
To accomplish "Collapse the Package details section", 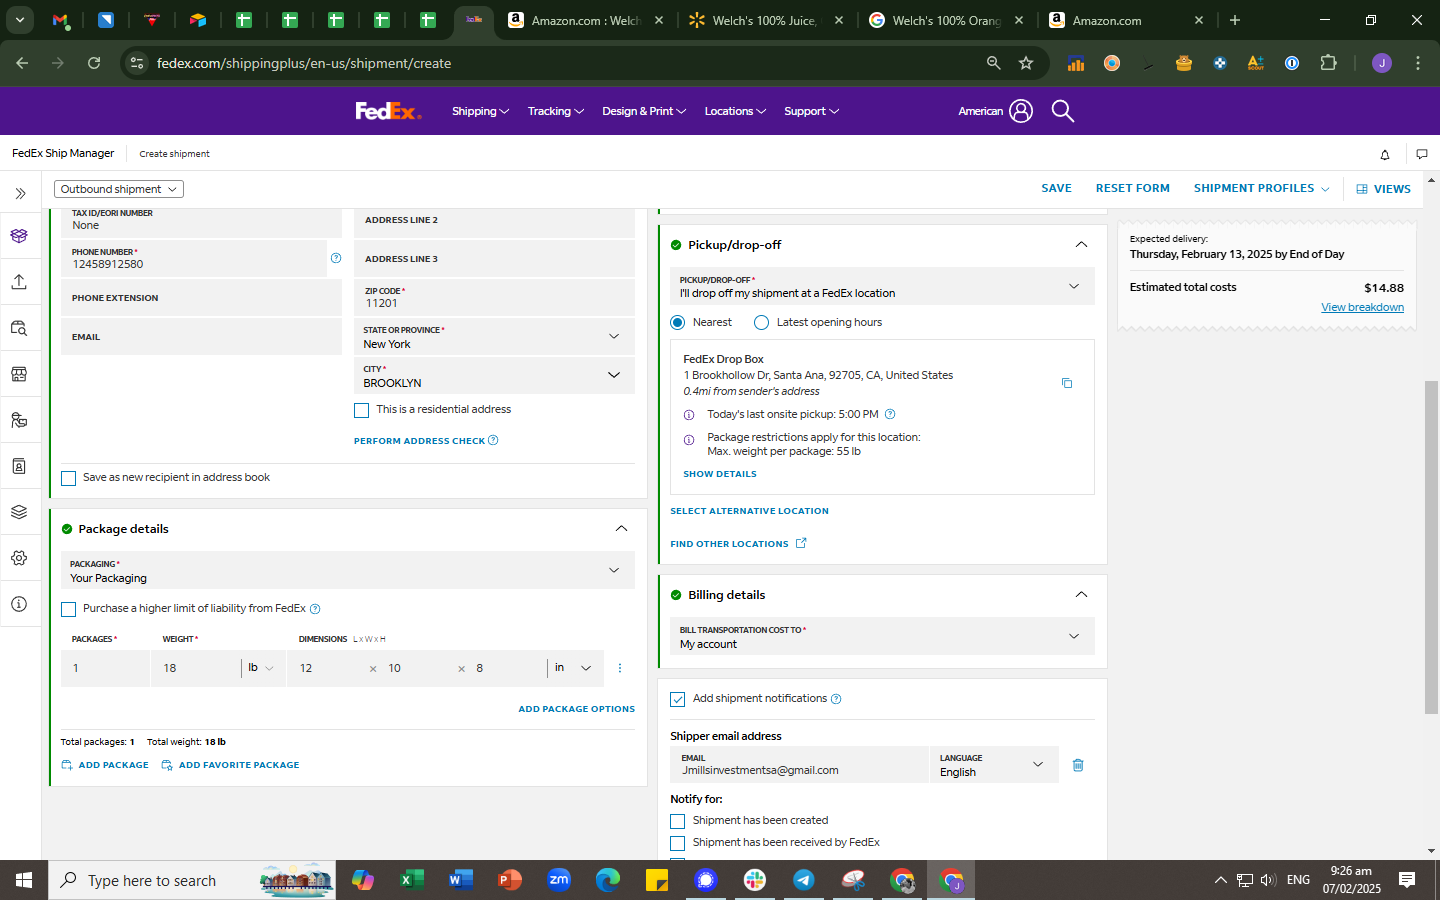I will (621, 529).
